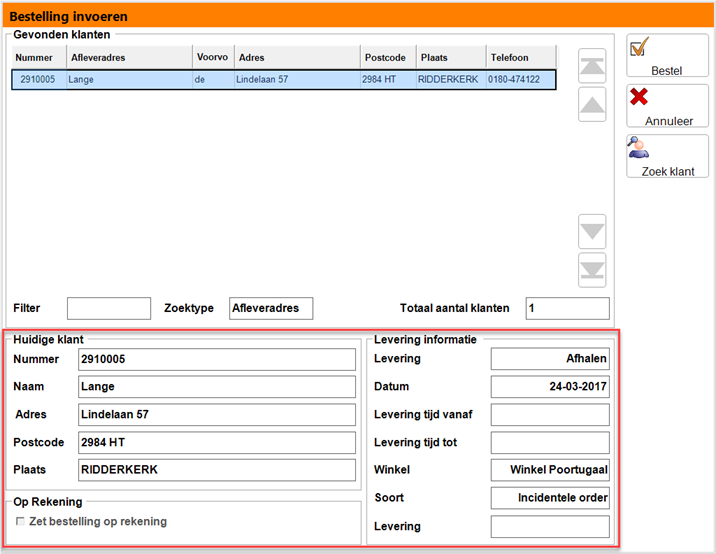Image resolution: width=716 pixels, height=554 pixels.
Task: Open the Winkel field Winkel Poortugaal
Action: pos(550,470)
